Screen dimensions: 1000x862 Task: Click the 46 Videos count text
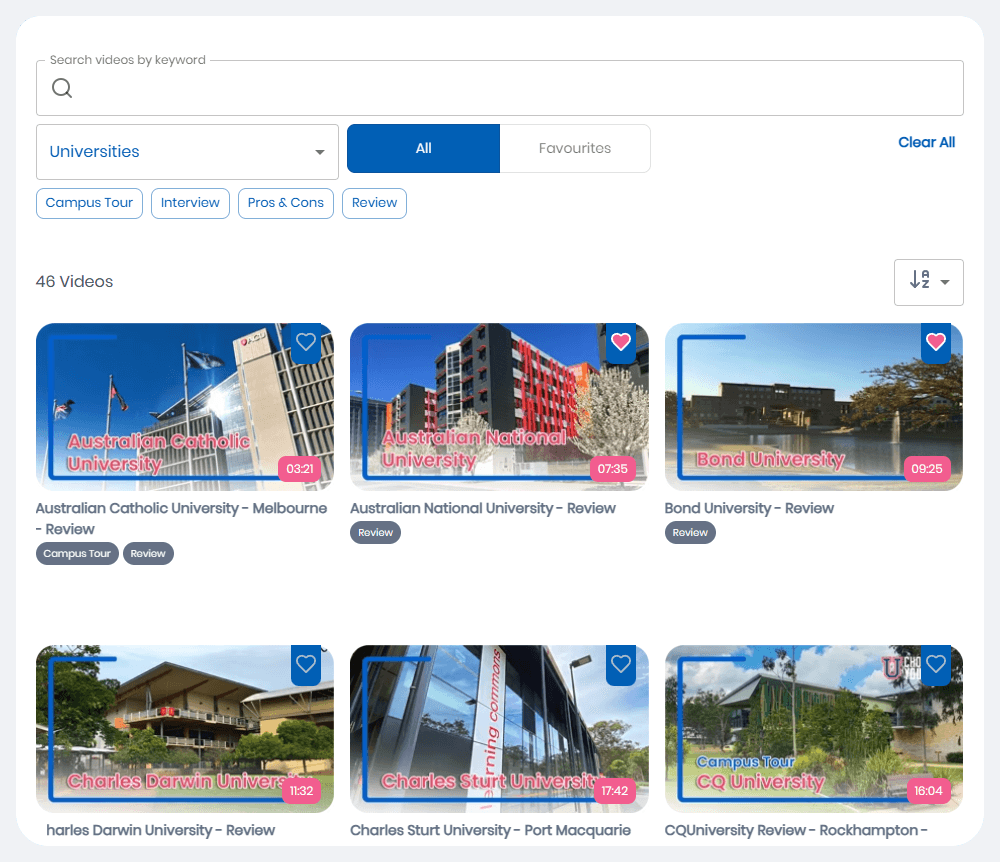[75, 282]
